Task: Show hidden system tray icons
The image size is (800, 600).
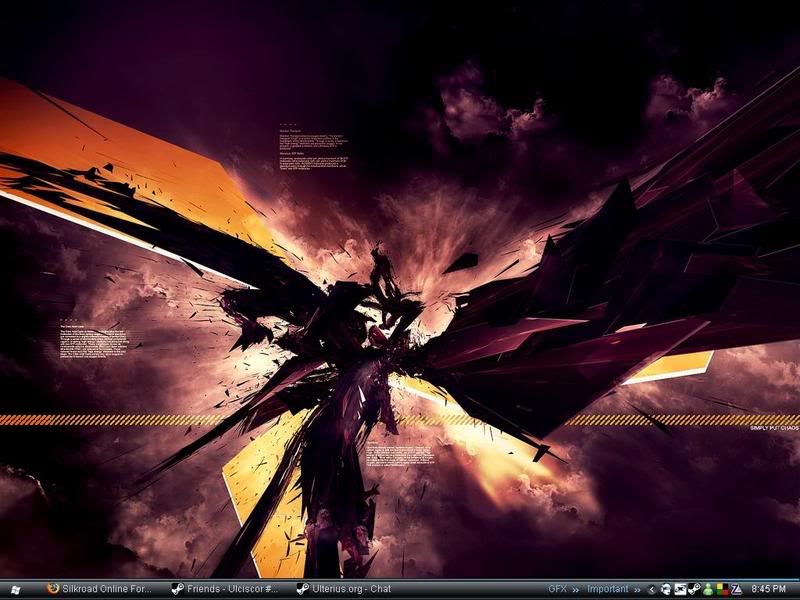Action: (652, 589)
